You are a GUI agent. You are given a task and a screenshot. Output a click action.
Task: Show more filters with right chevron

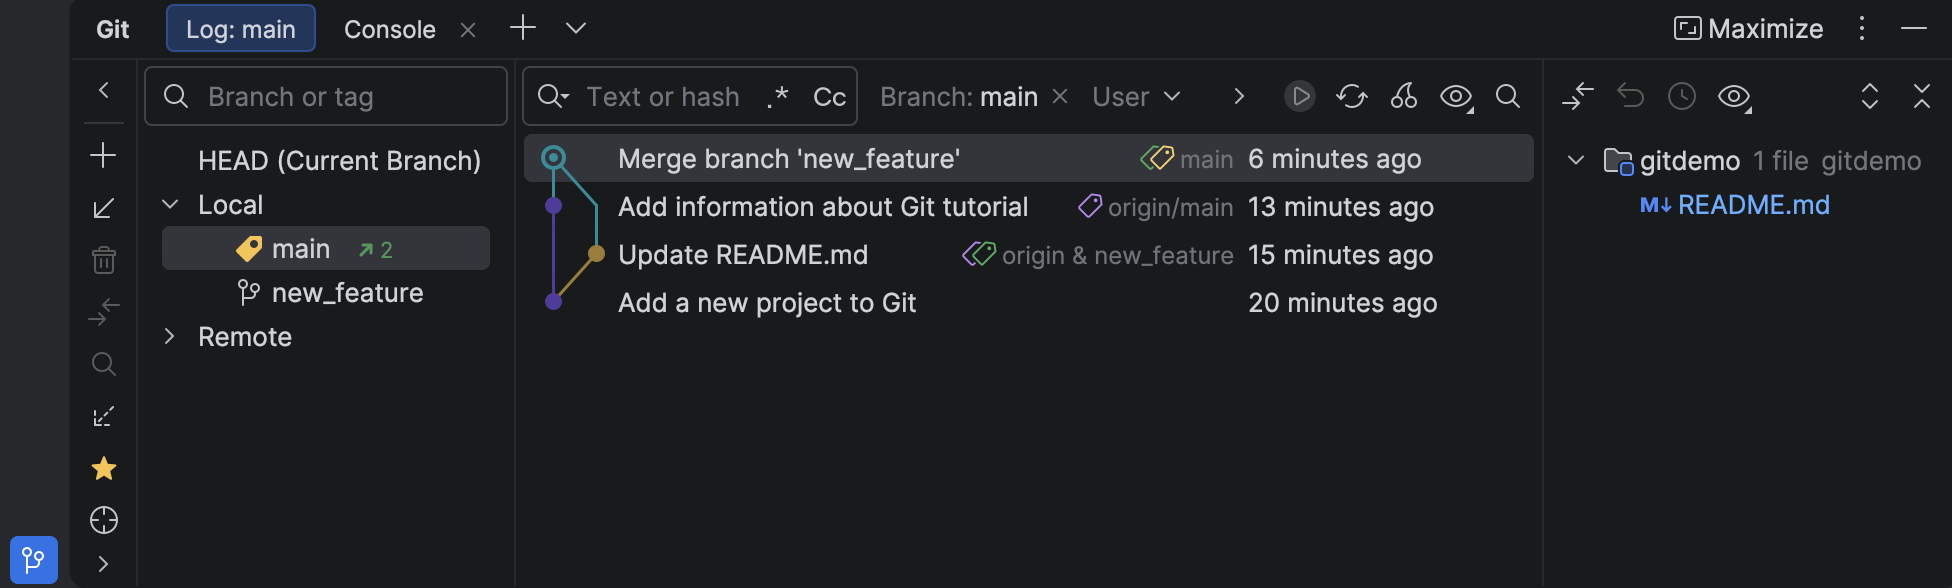1239,96
